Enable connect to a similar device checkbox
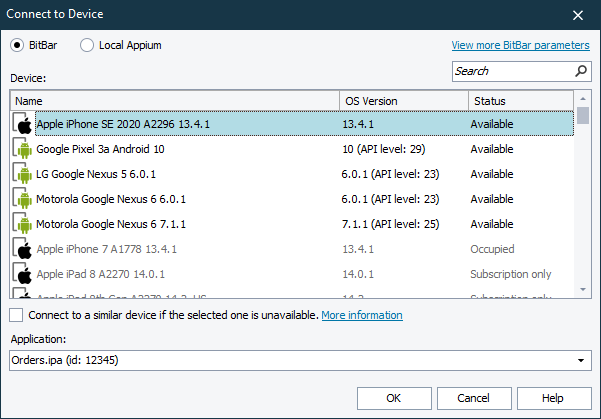This screenshot has width=601, height=419. 16,316
